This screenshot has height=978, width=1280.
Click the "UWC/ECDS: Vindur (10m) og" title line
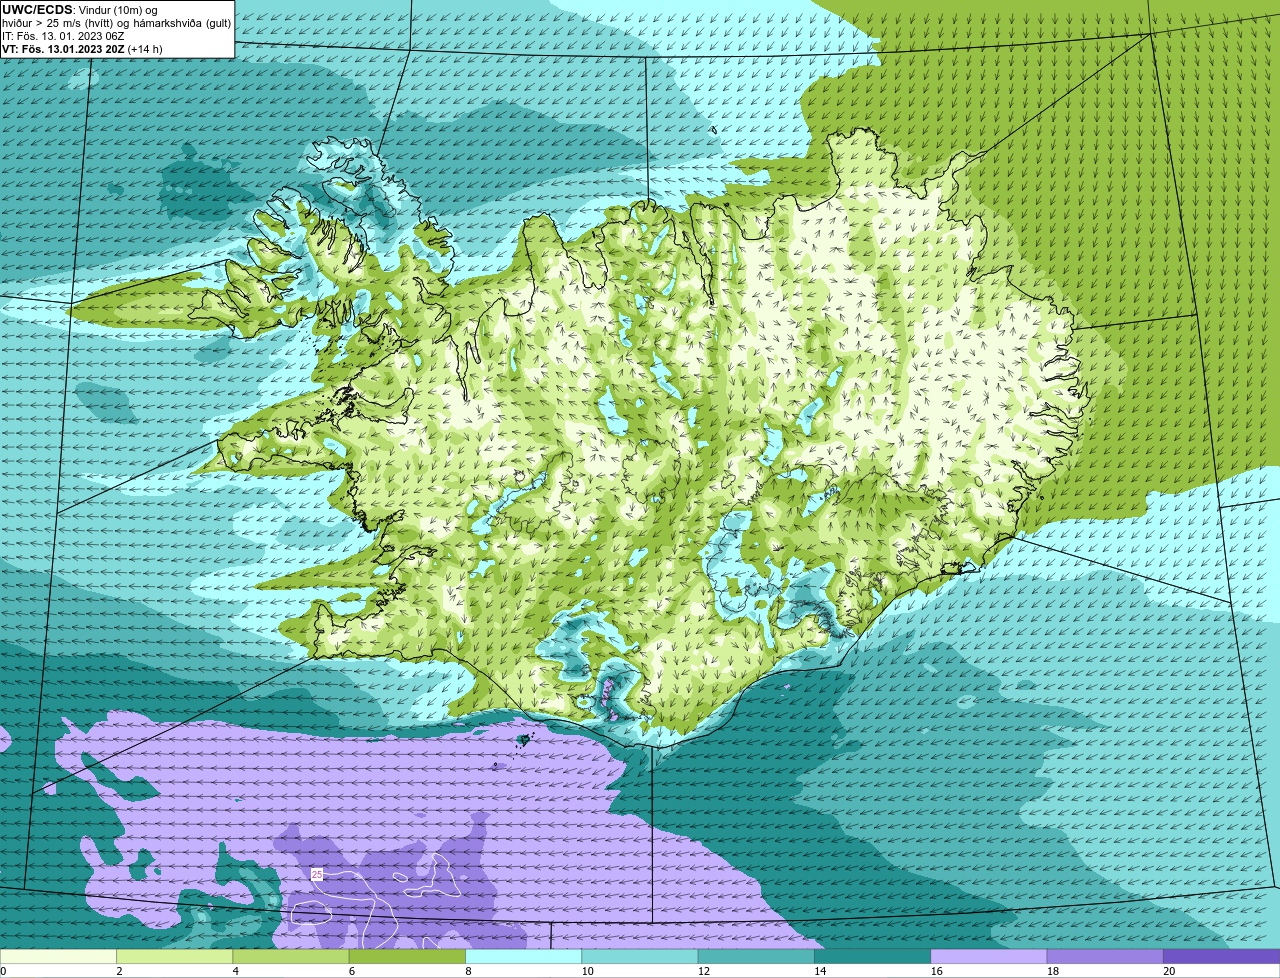point(80,10)
